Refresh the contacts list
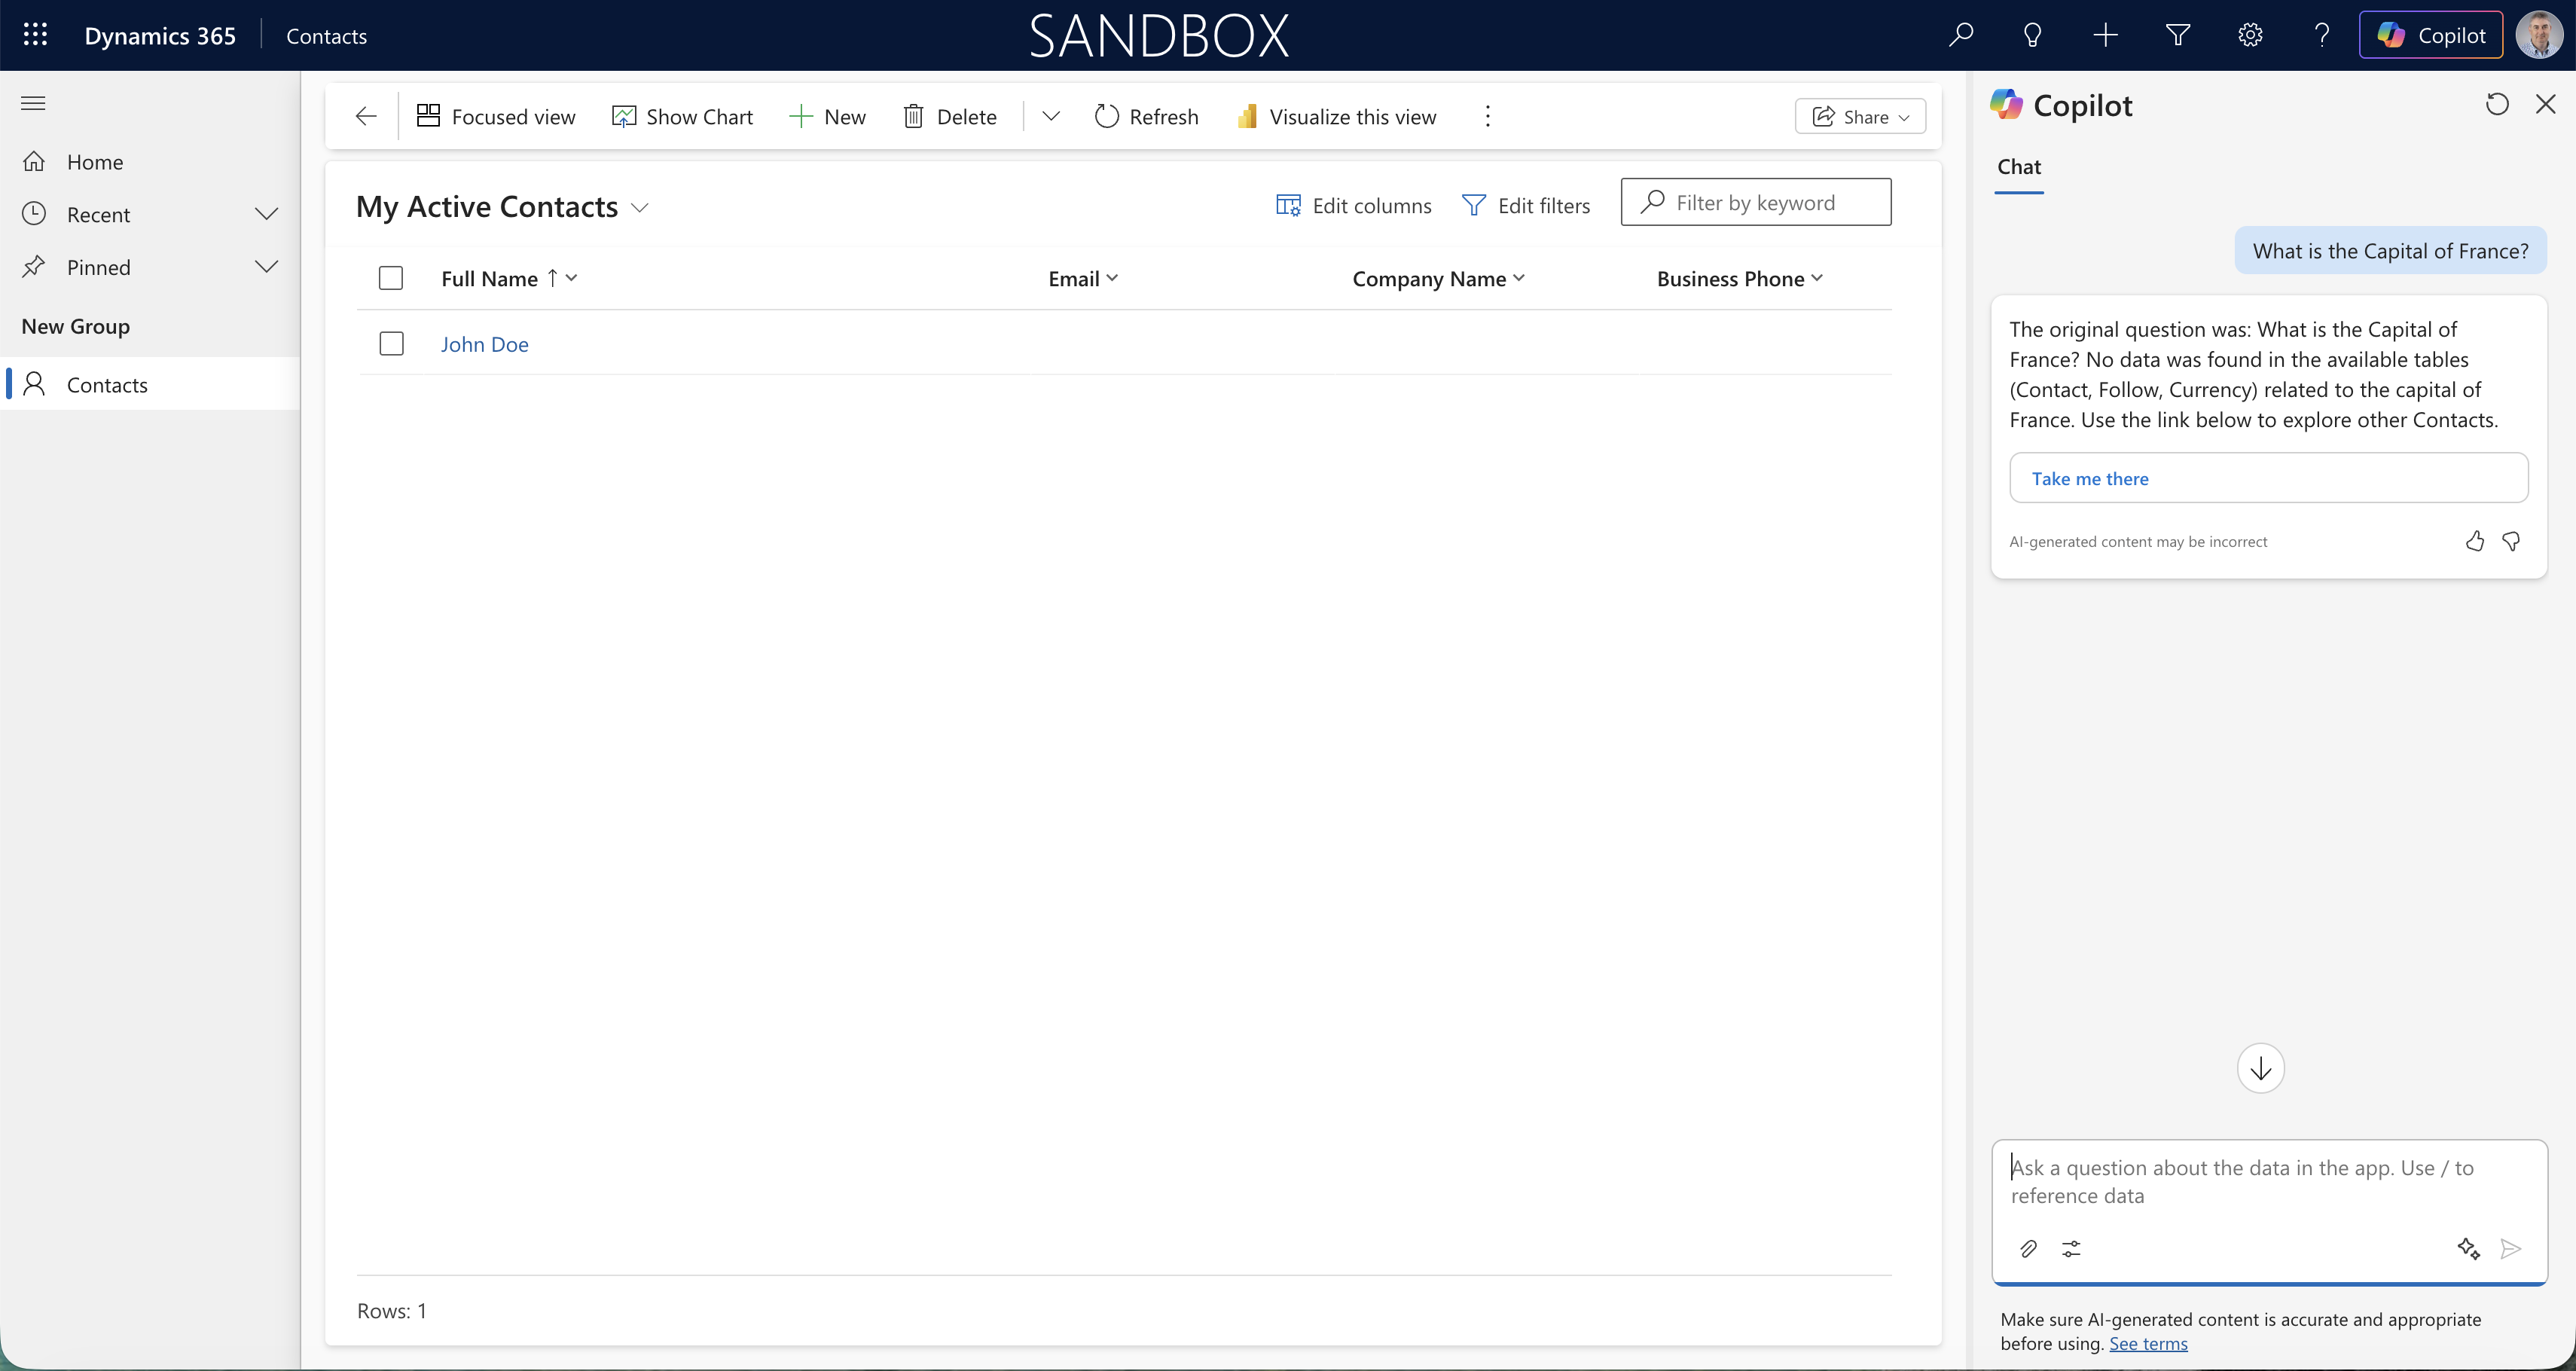 pyautogui.click(x=1147, y=117)
